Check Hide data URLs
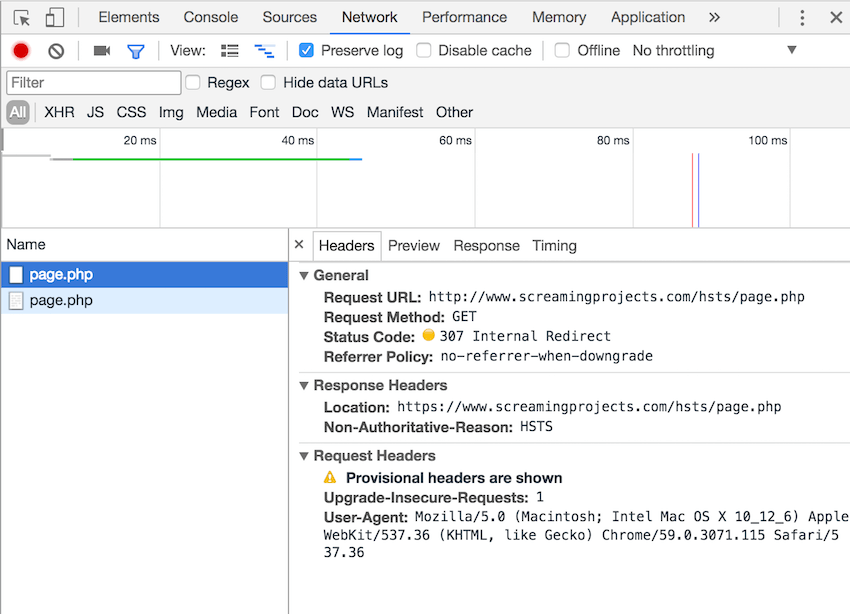The image size is (850, 614). click(x=268, y=82)
